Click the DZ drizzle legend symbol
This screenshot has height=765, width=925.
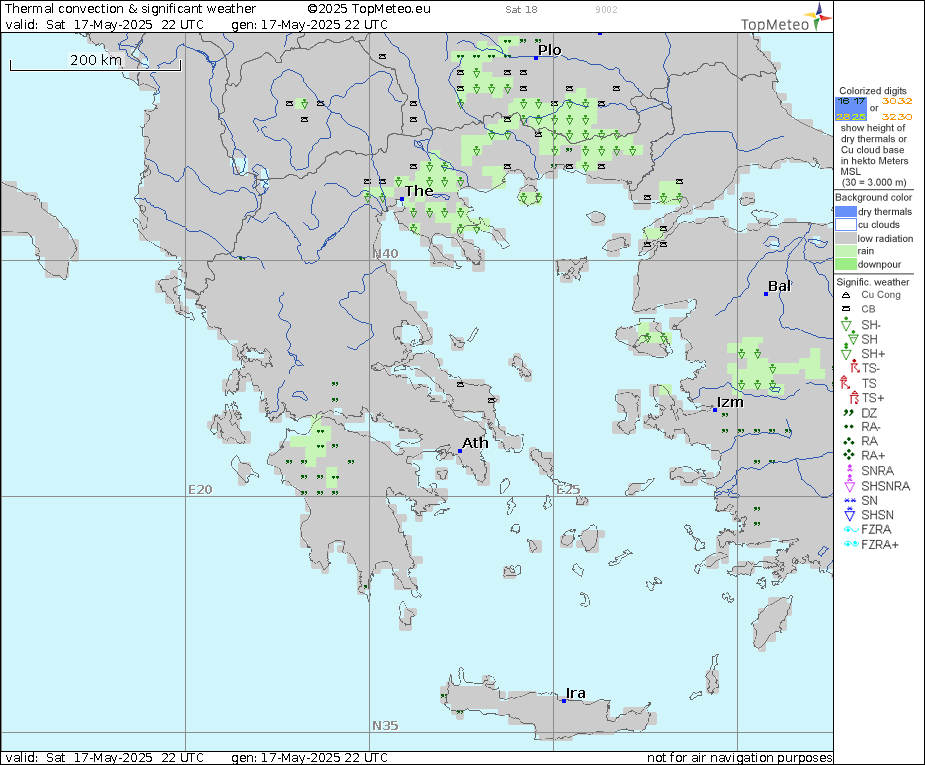[848, 413]
